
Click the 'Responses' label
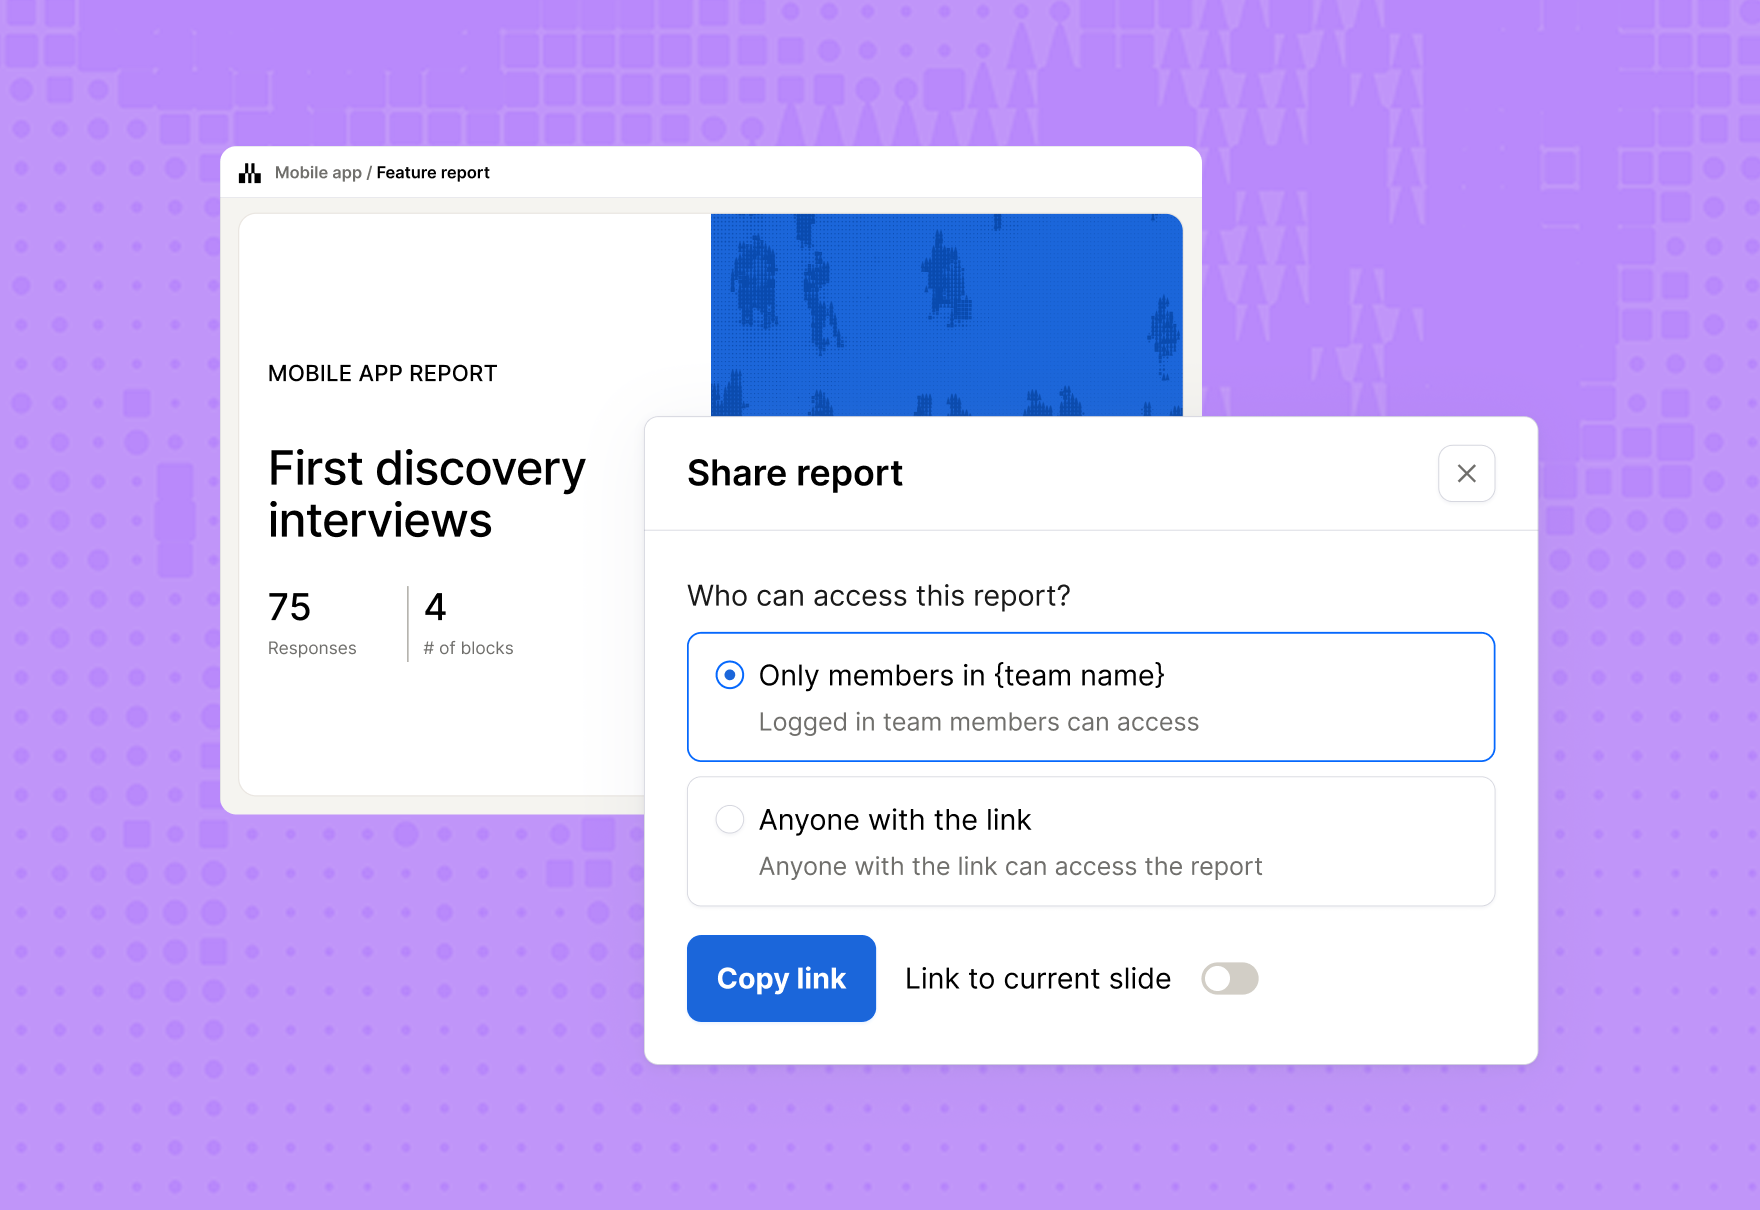click(x=312, y=648)
